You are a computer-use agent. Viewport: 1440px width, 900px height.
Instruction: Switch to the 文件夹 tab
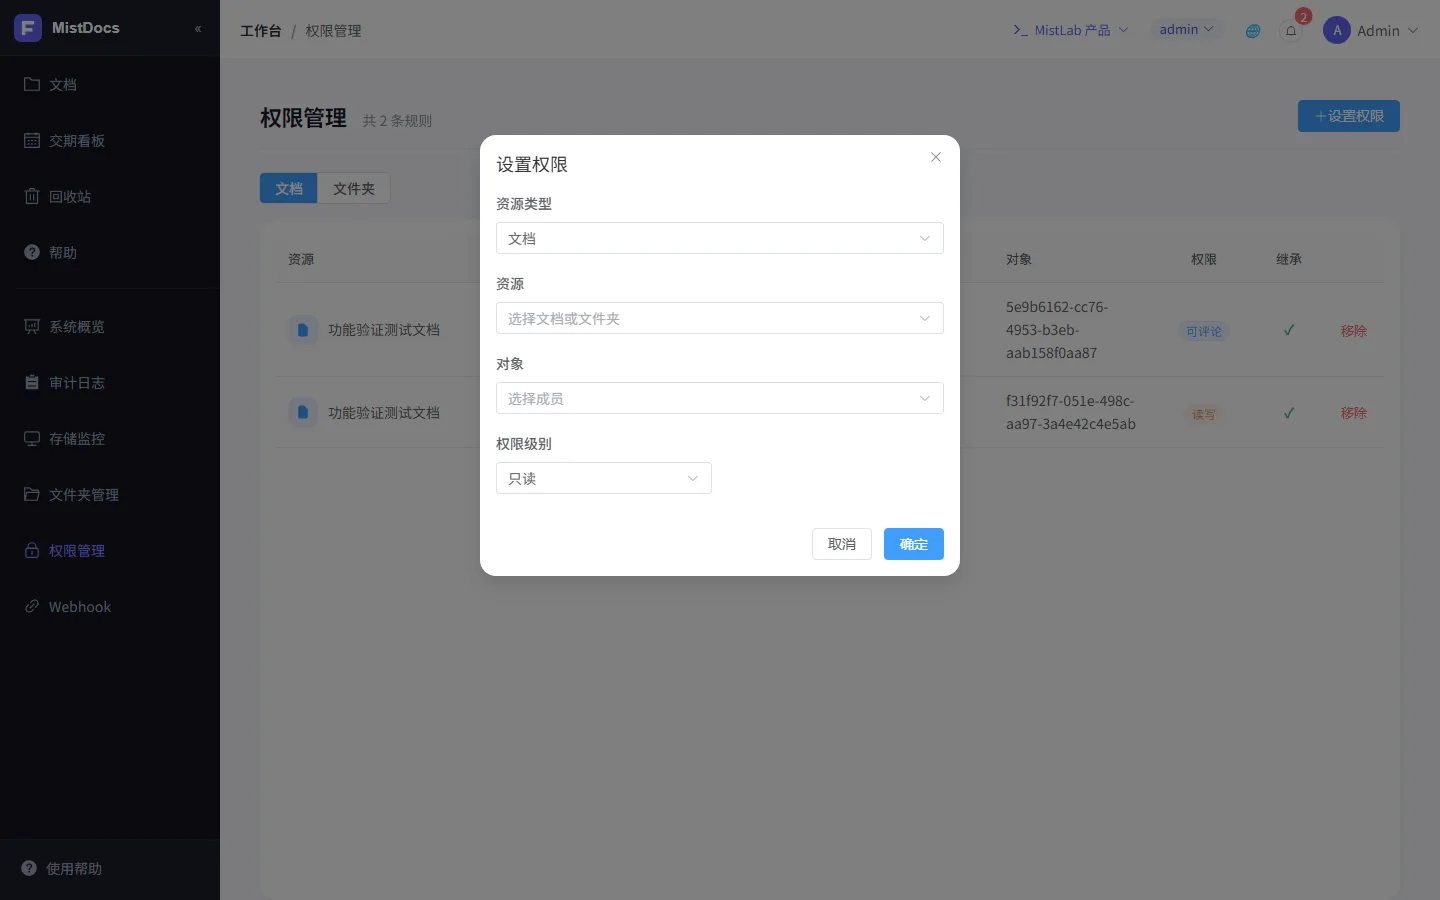coord(354,188)
